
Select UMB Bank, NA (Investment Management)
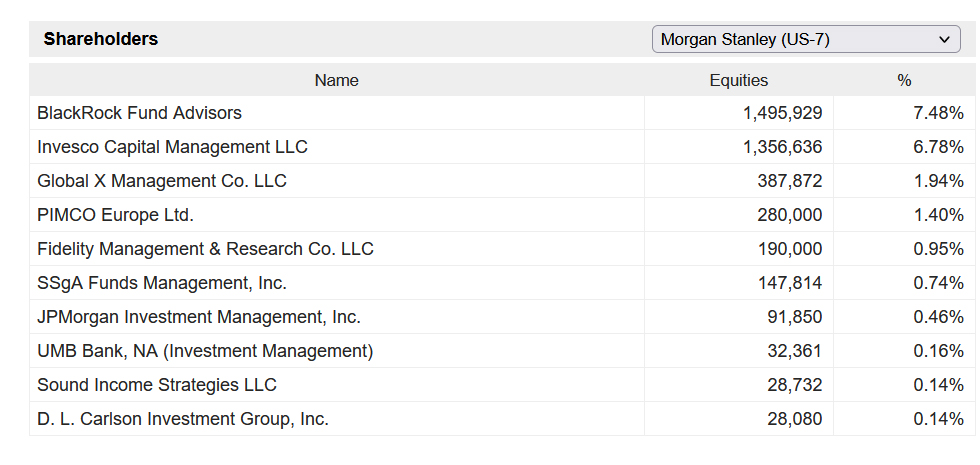pos(205,351)
